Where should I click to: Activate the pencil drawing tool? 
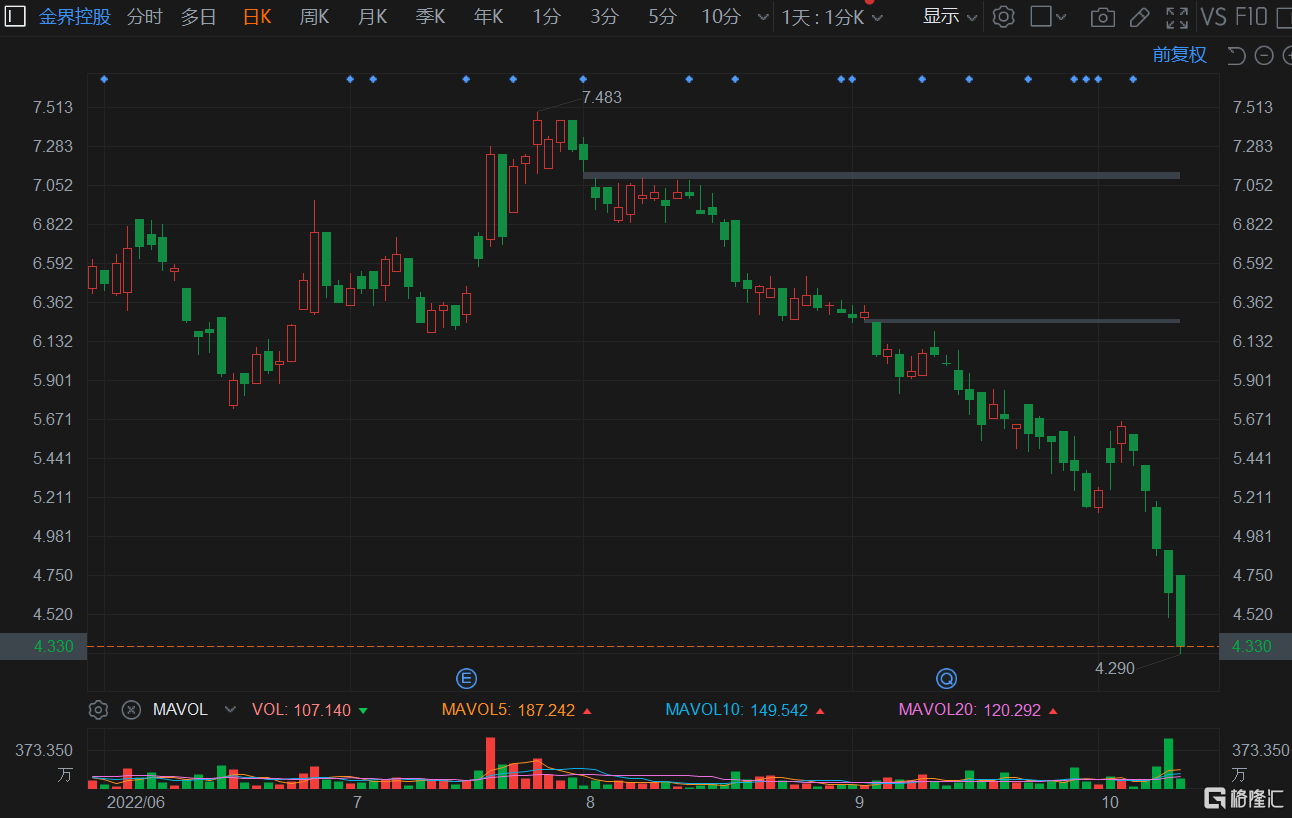click(x=1139, y=17)
